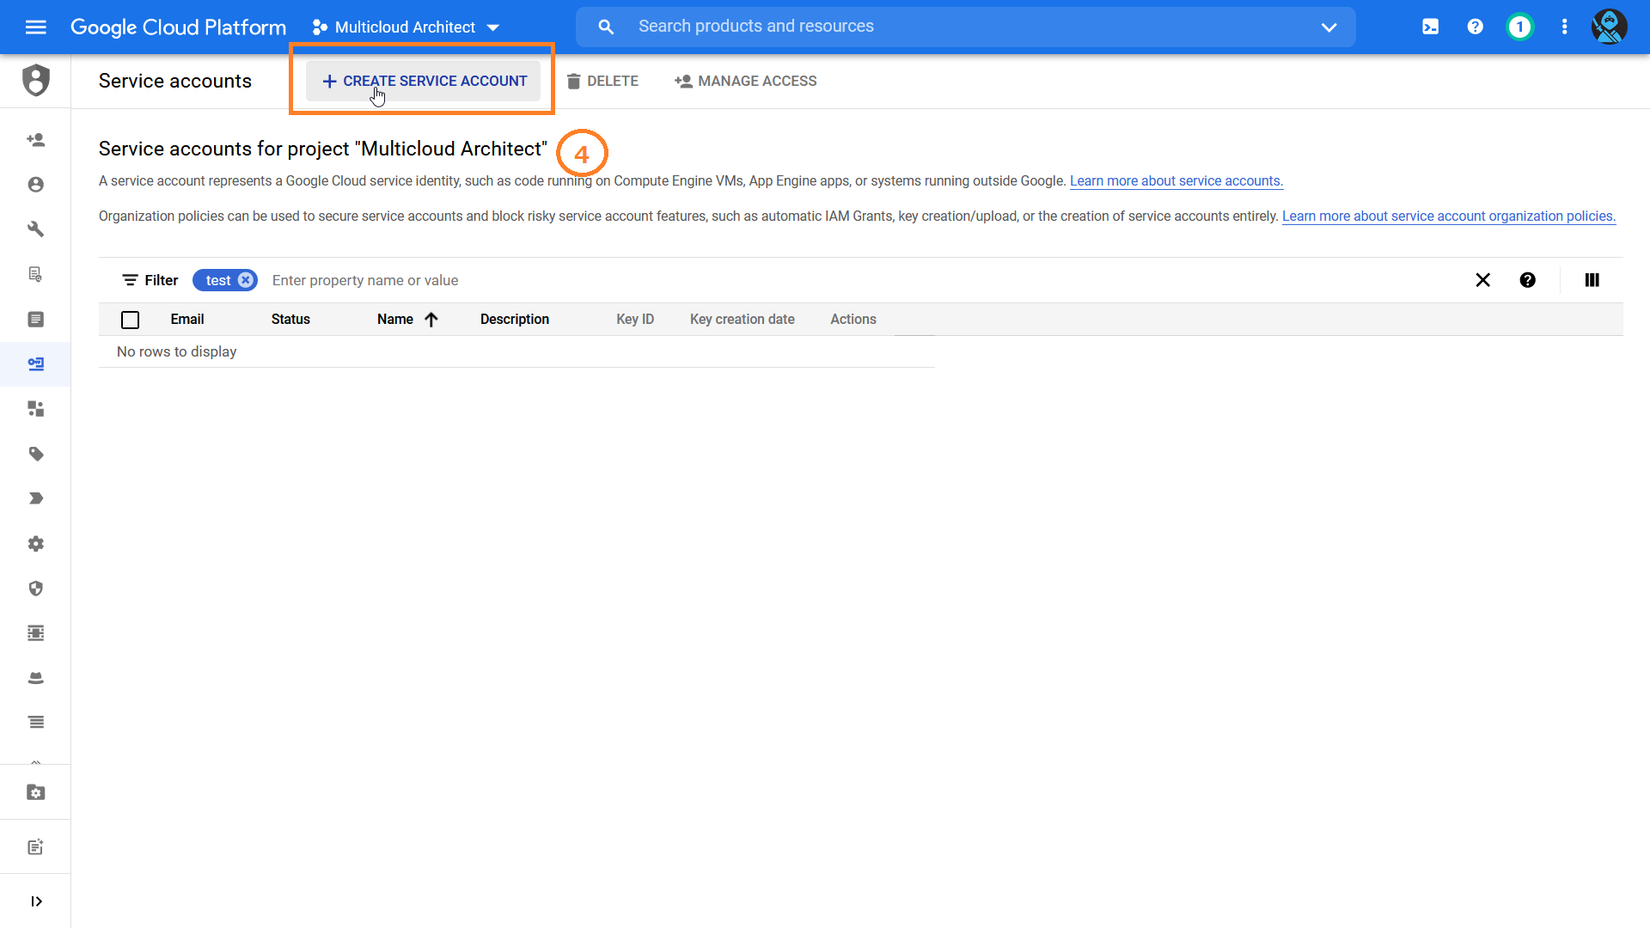1650x928 pixels.
Task: Open Identity-Aware Proxy sidebar icon
Action: point(36,633)
